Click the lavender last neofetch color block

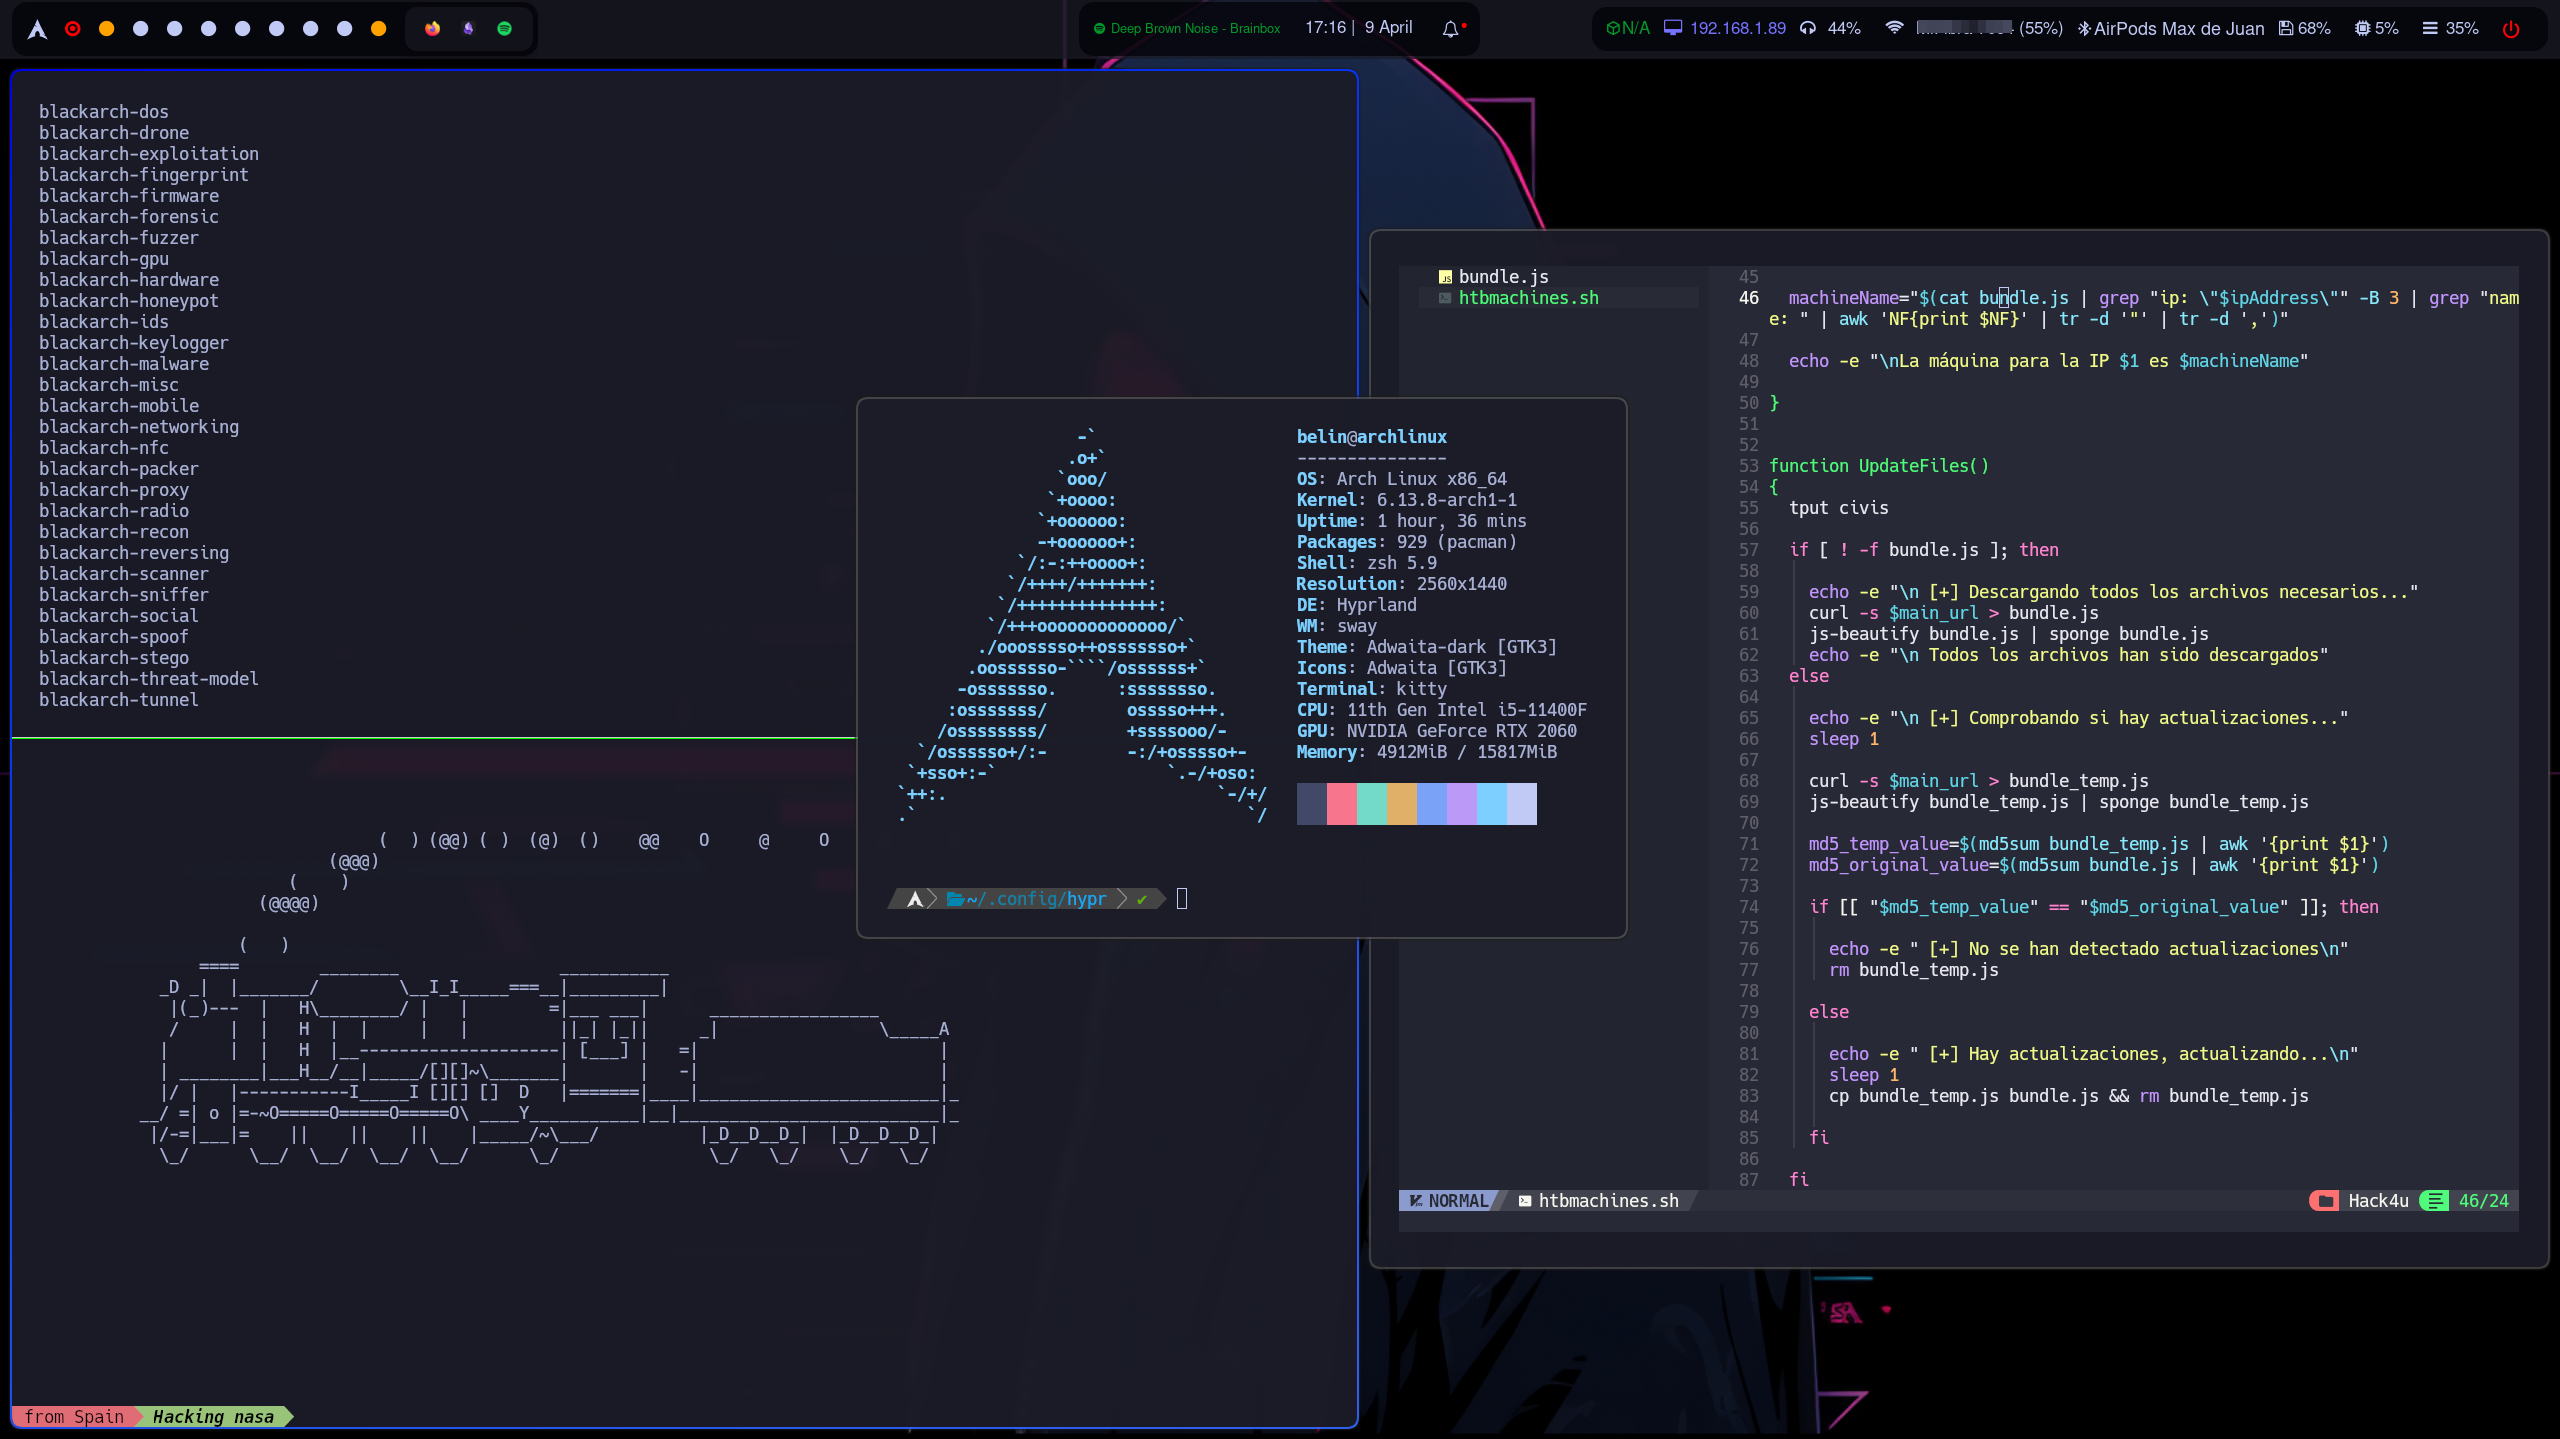(1522, 804)
